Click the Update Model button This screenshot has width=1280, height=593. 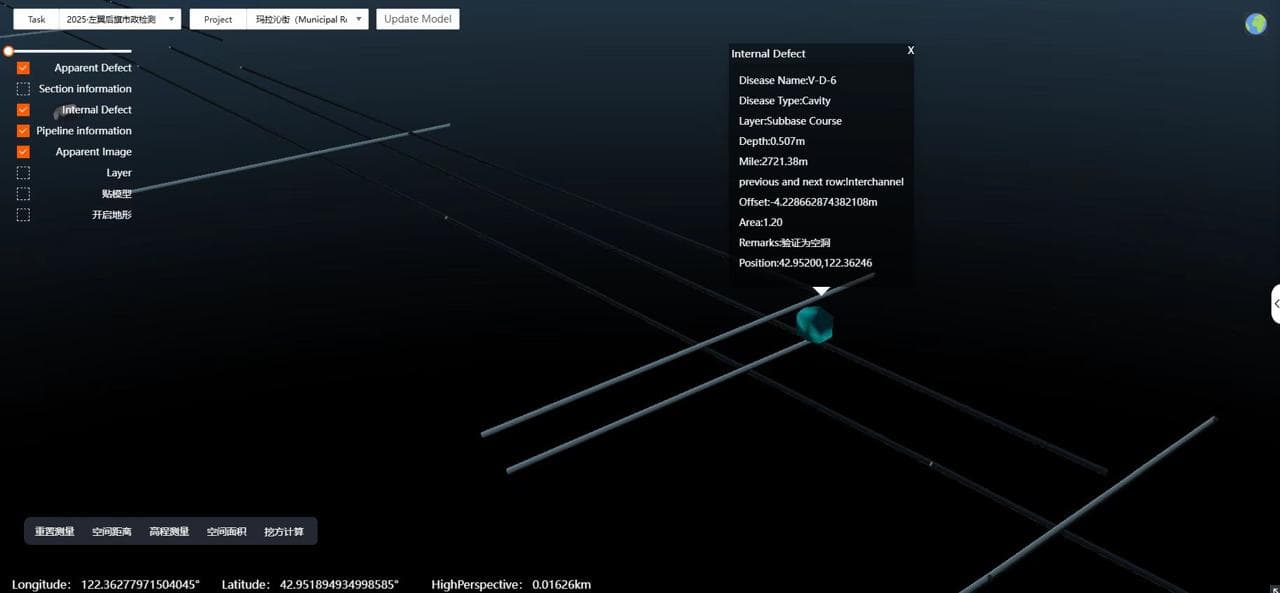[x=418, y=19]
